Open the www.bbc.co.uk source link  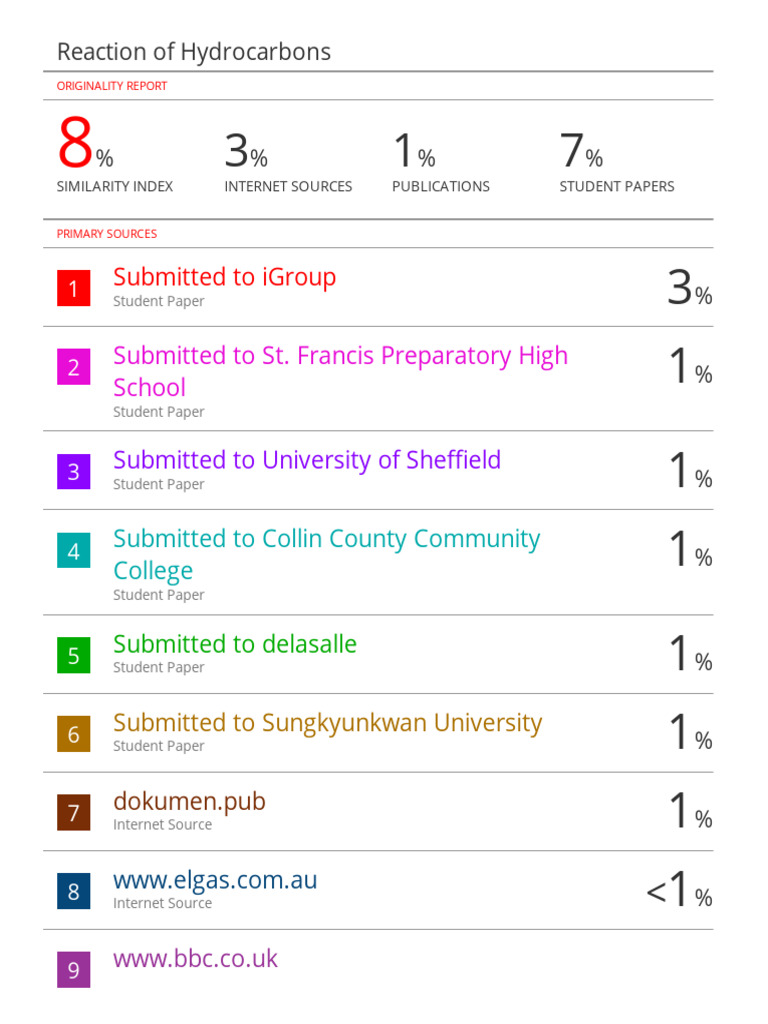[195, 959]
